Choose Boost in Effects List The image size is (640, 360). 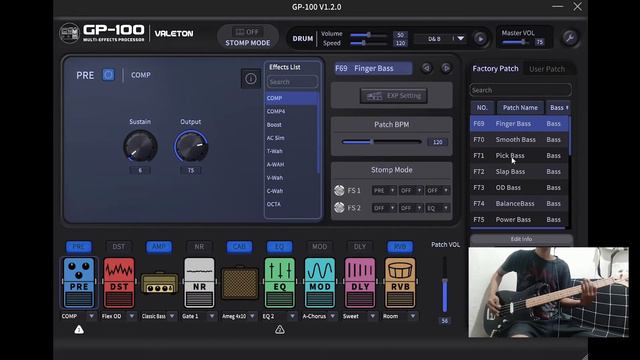tap(291, 124)
